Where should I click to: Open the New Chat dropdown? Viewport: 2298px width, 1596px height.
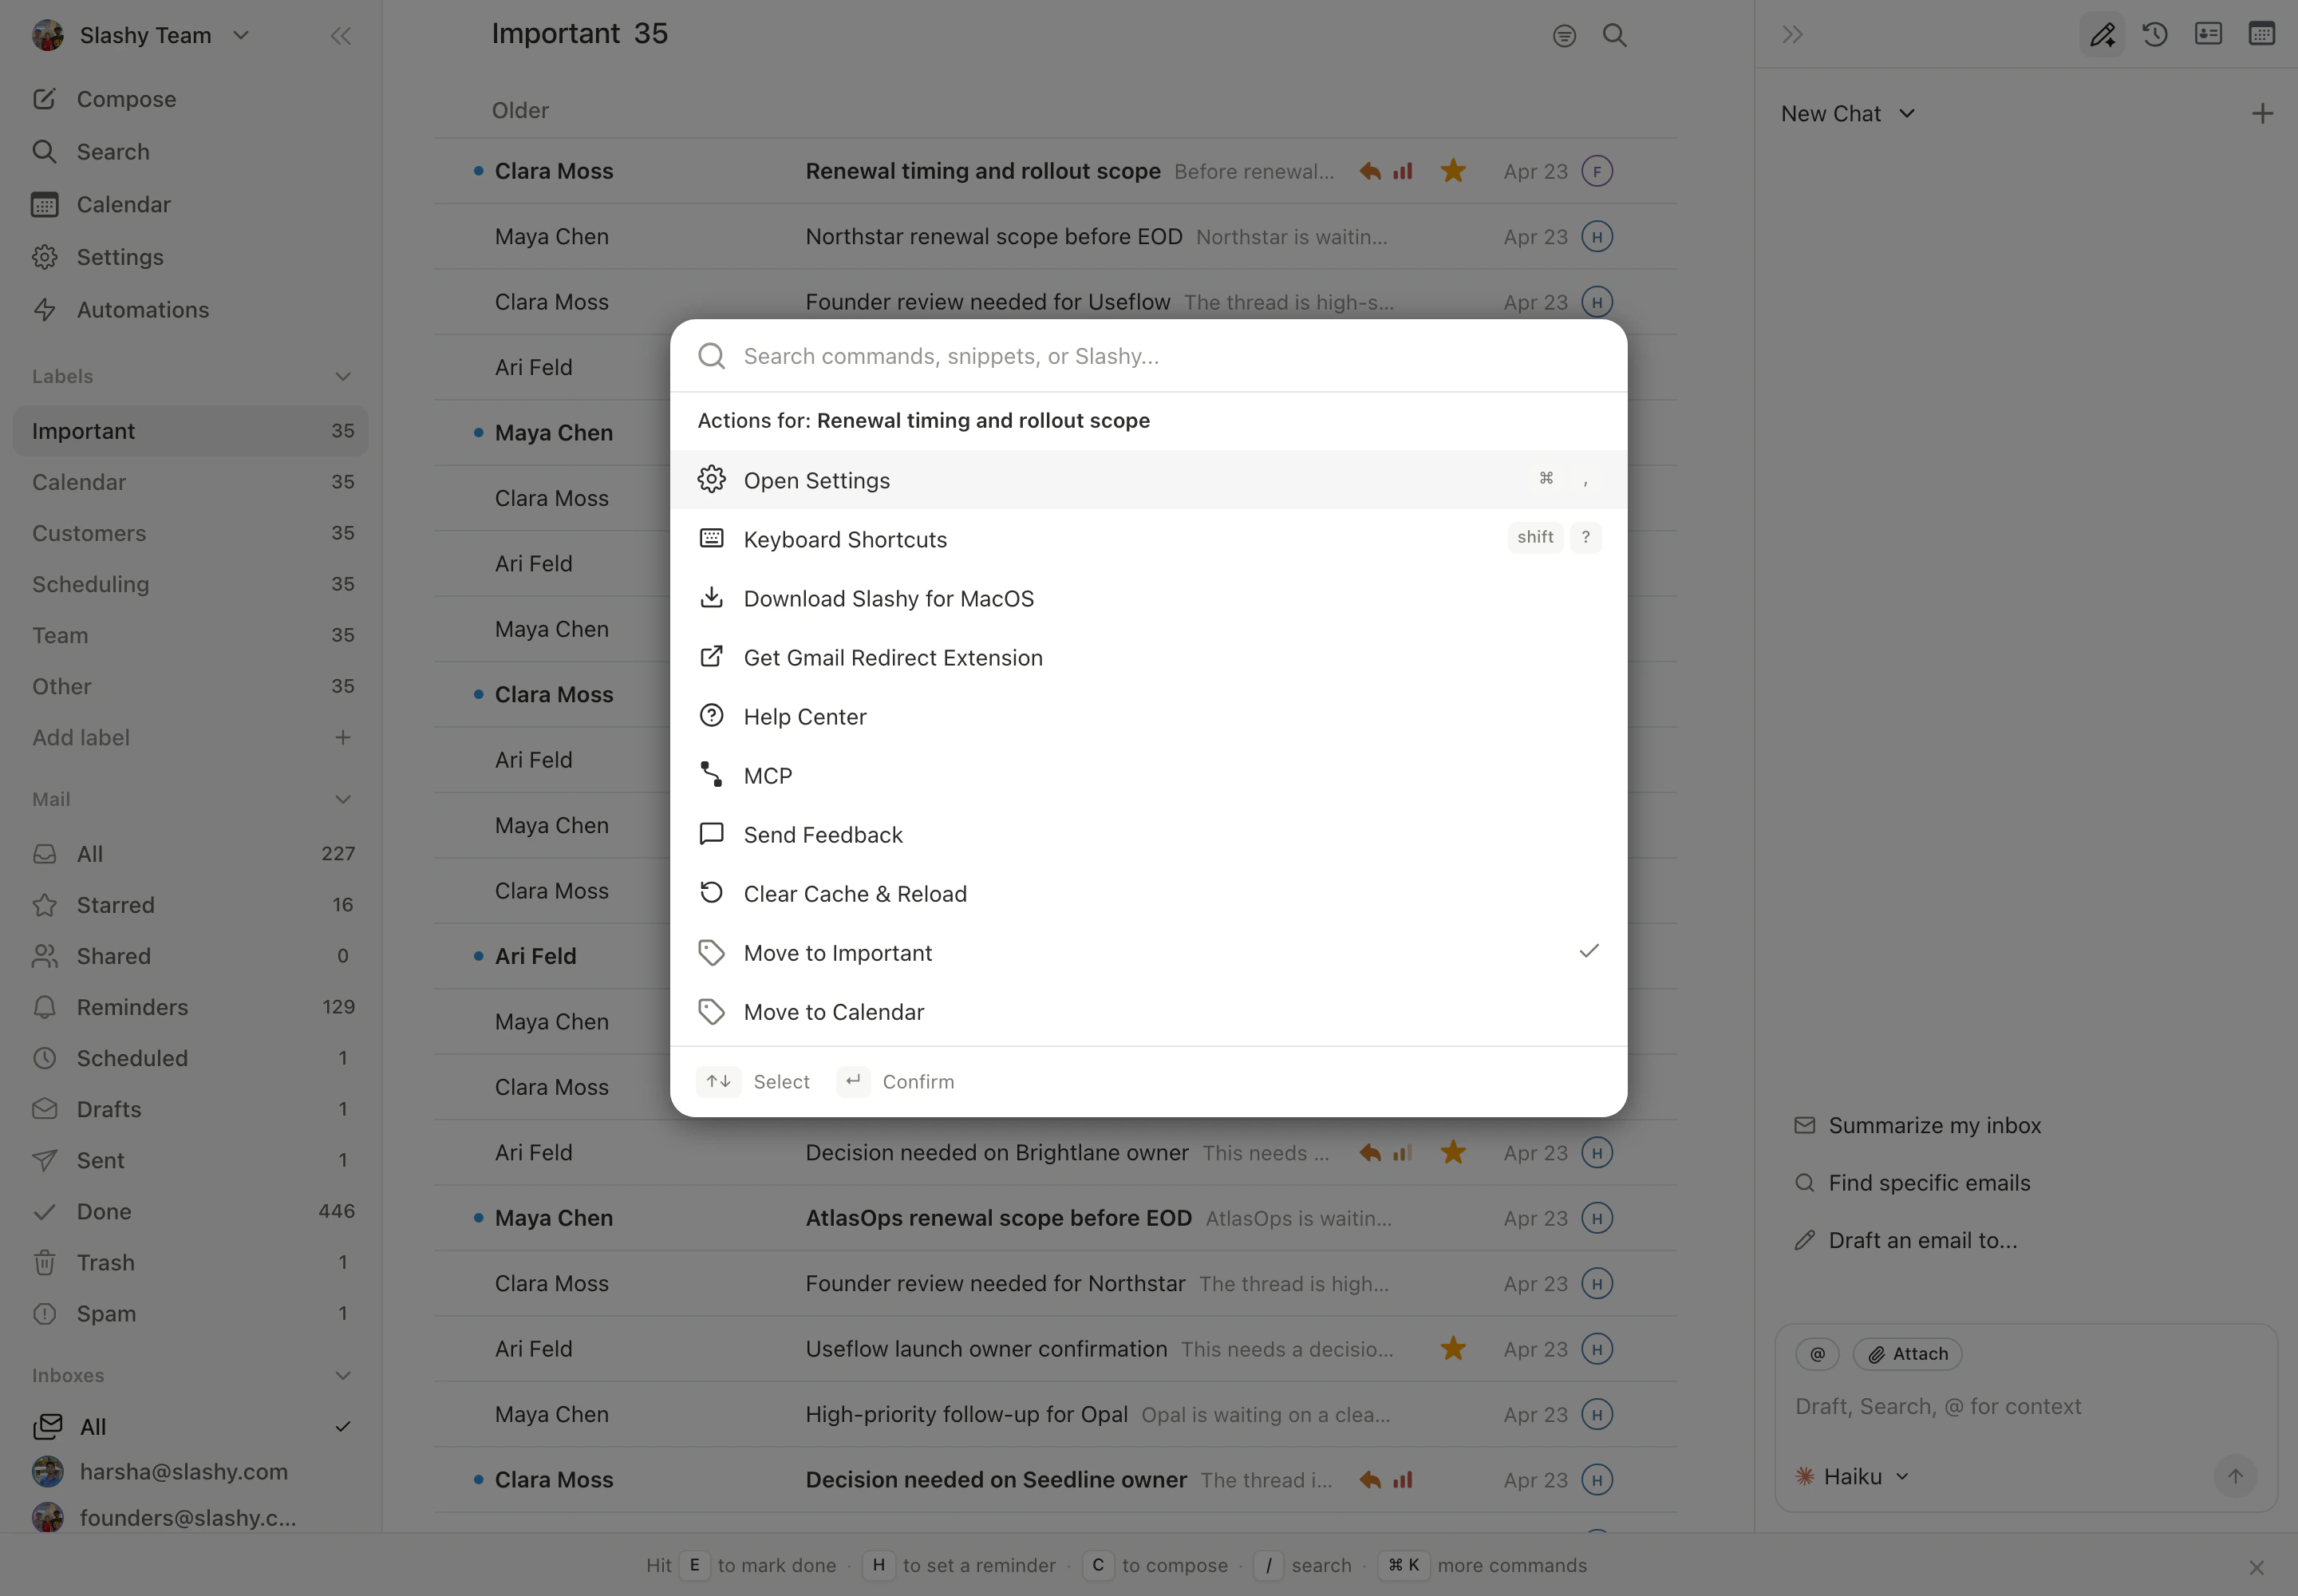(x=1847, y=114)
